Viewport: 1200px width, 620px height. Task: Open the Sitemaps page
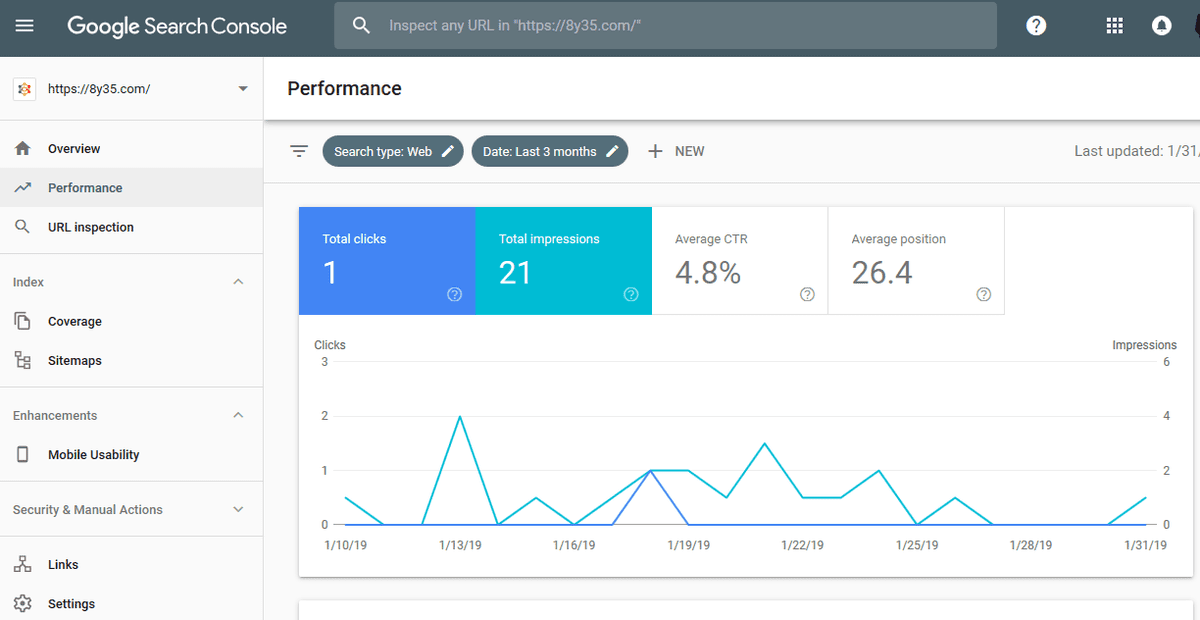75,361
